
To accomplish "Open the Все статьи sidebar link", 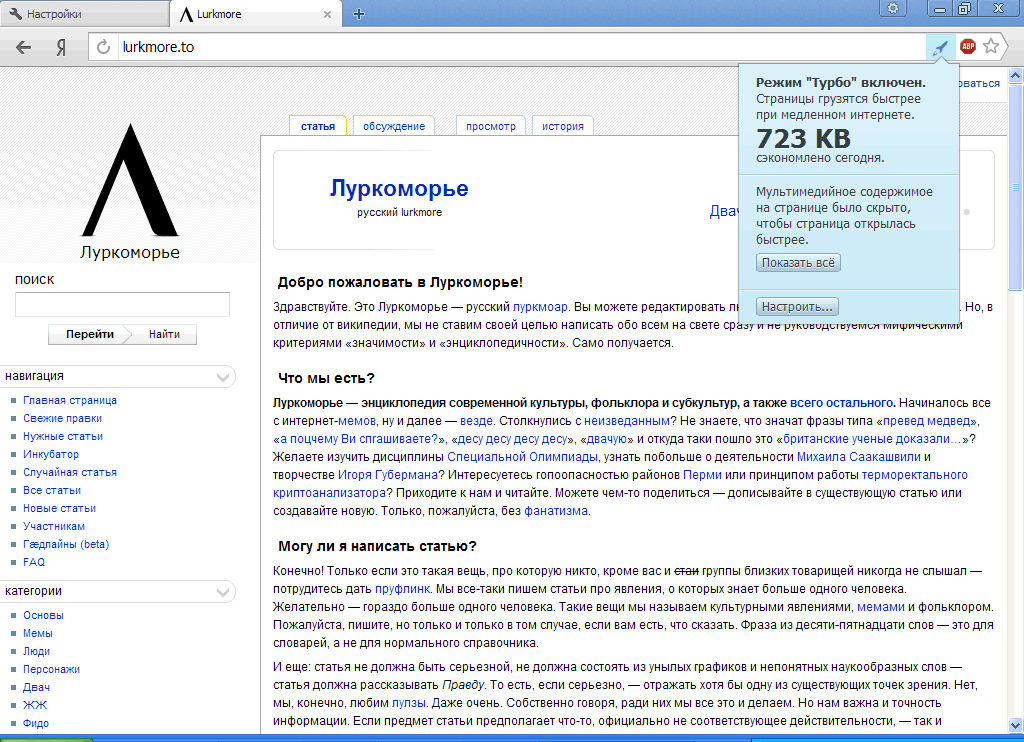I will pos(52,490).
